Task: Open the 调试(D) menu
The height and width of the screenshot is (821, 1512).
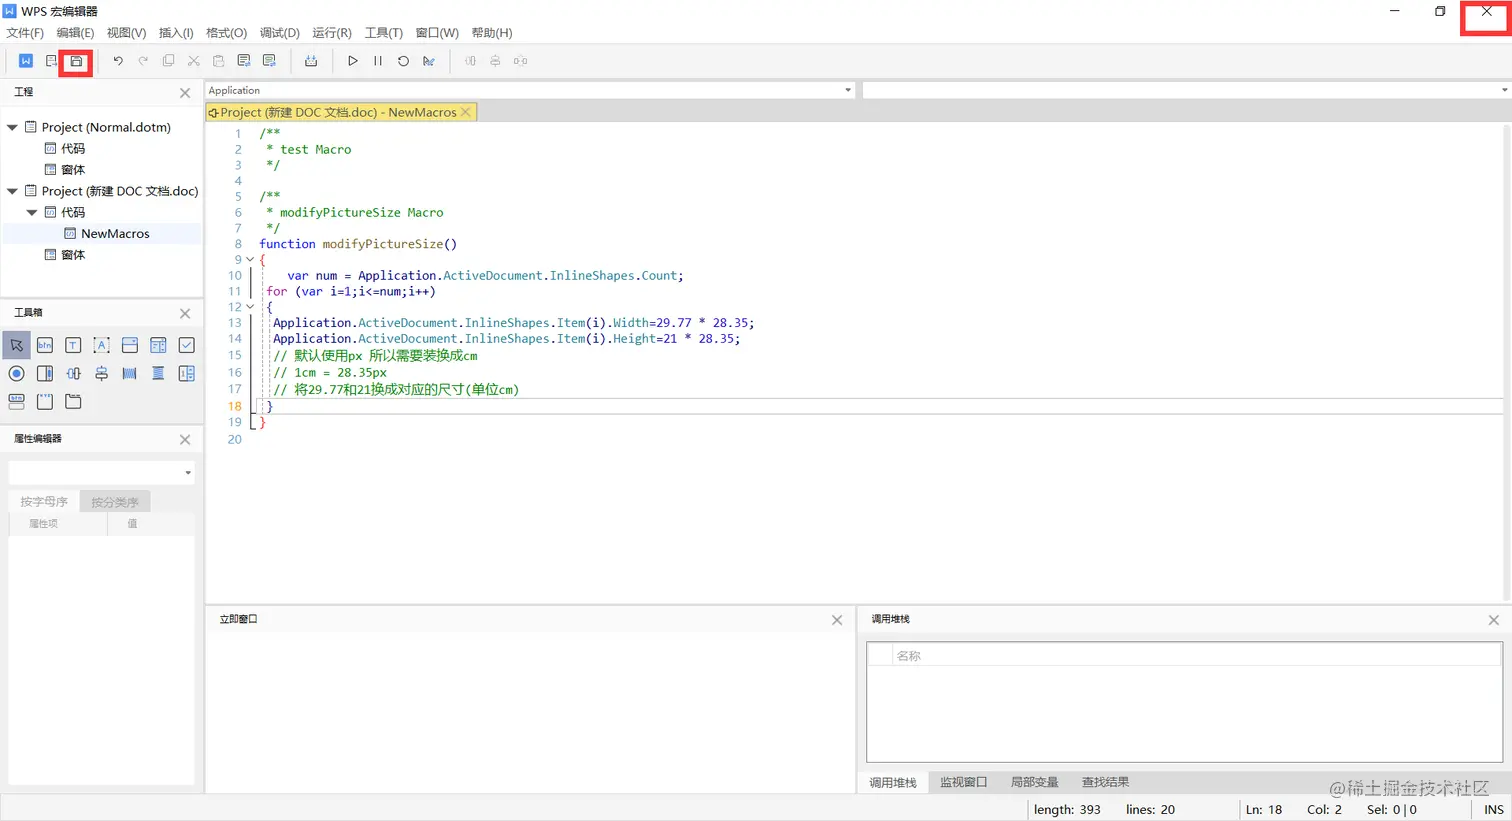Action: coord(280,33)
